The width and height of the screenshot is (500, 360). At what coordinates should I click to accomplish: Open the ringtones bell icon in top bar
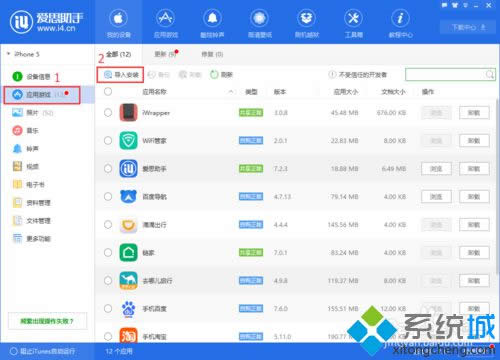[x=212, y=18]
